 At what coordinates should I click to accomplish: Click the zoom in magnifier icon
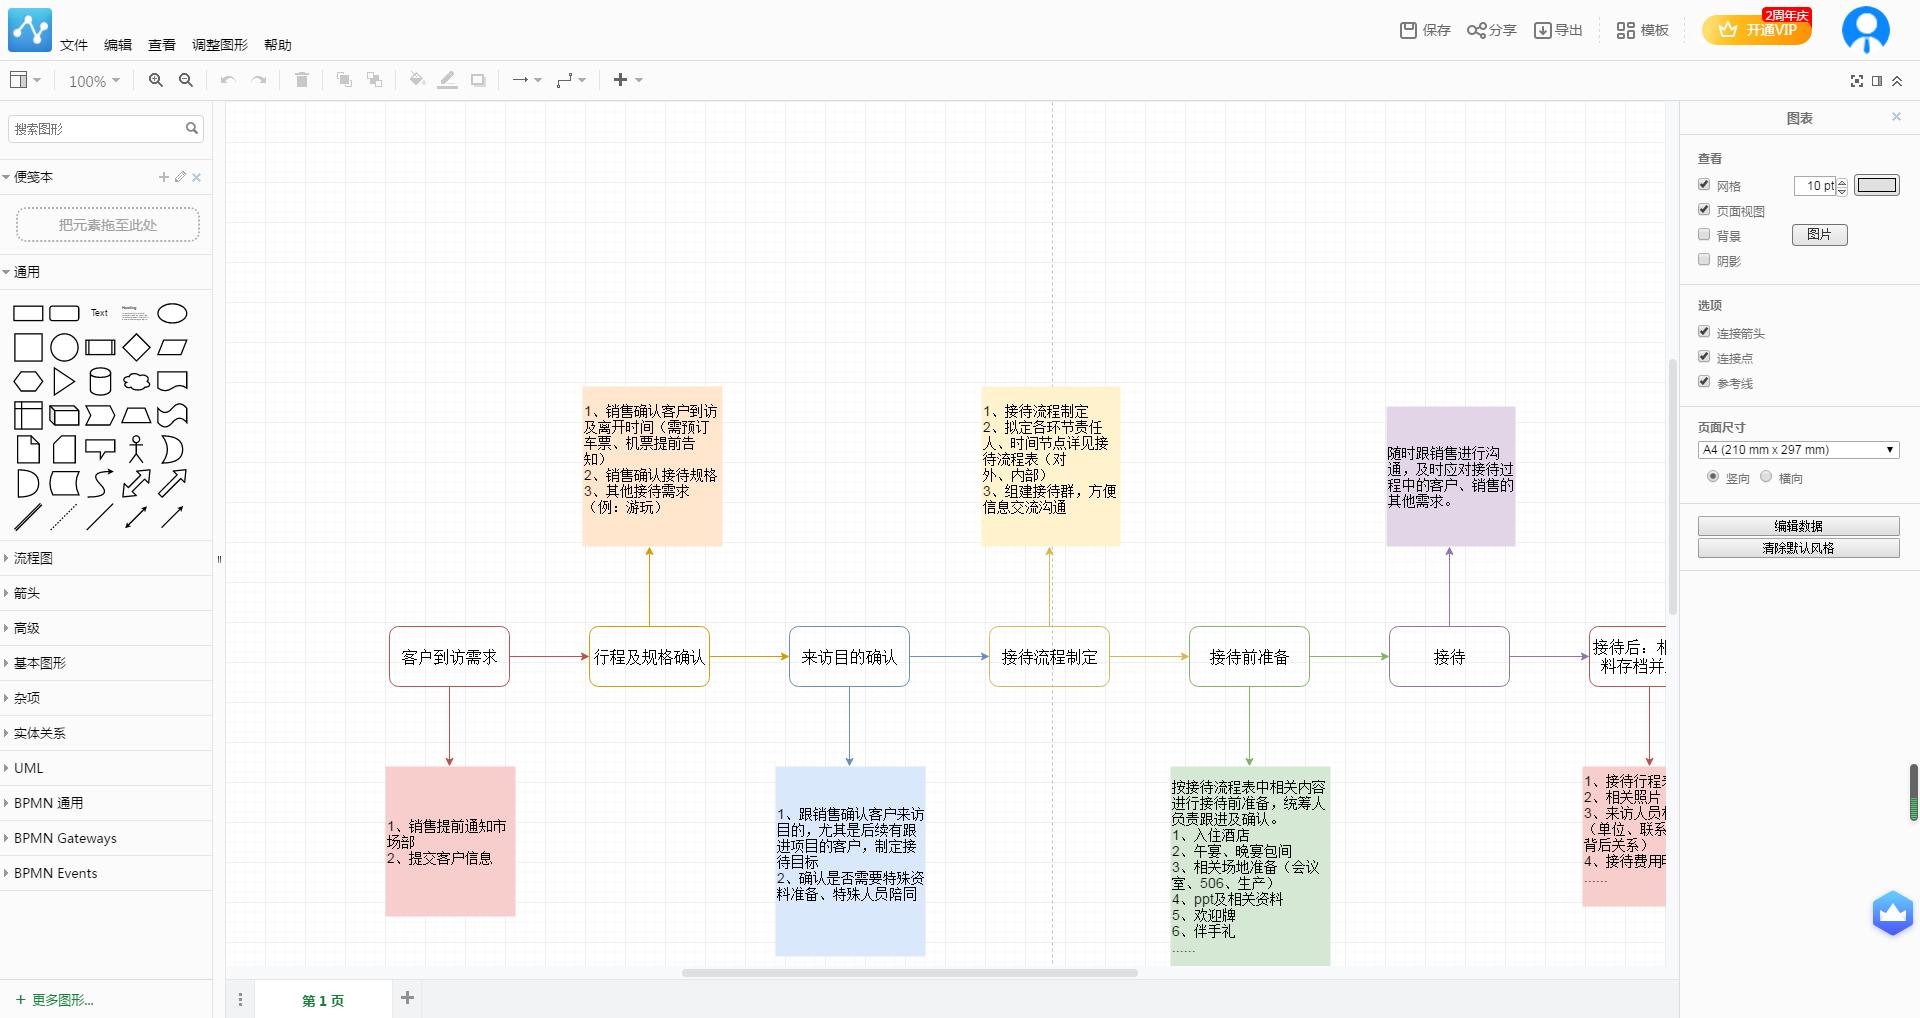tap(156, 80)
